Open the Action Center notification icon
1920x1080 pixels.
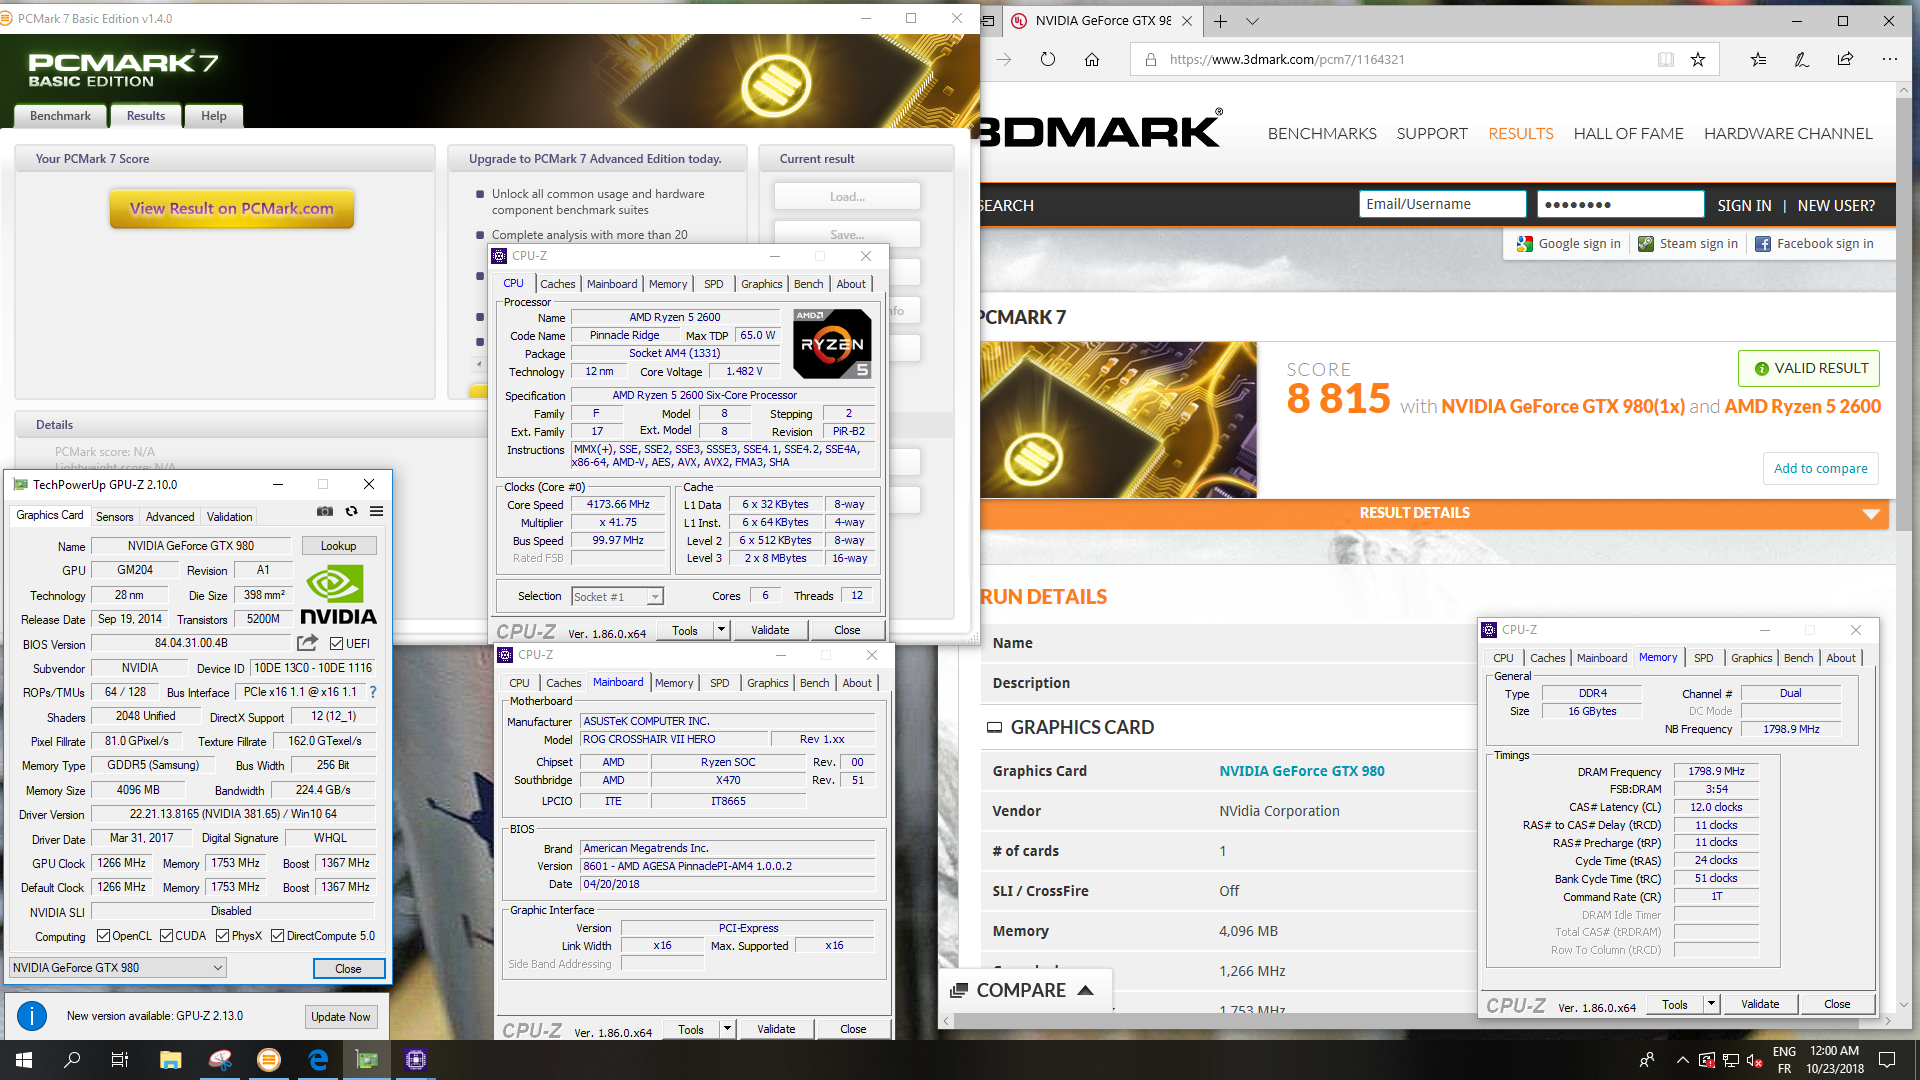pyautogui.click(x=1887, y=1060)
